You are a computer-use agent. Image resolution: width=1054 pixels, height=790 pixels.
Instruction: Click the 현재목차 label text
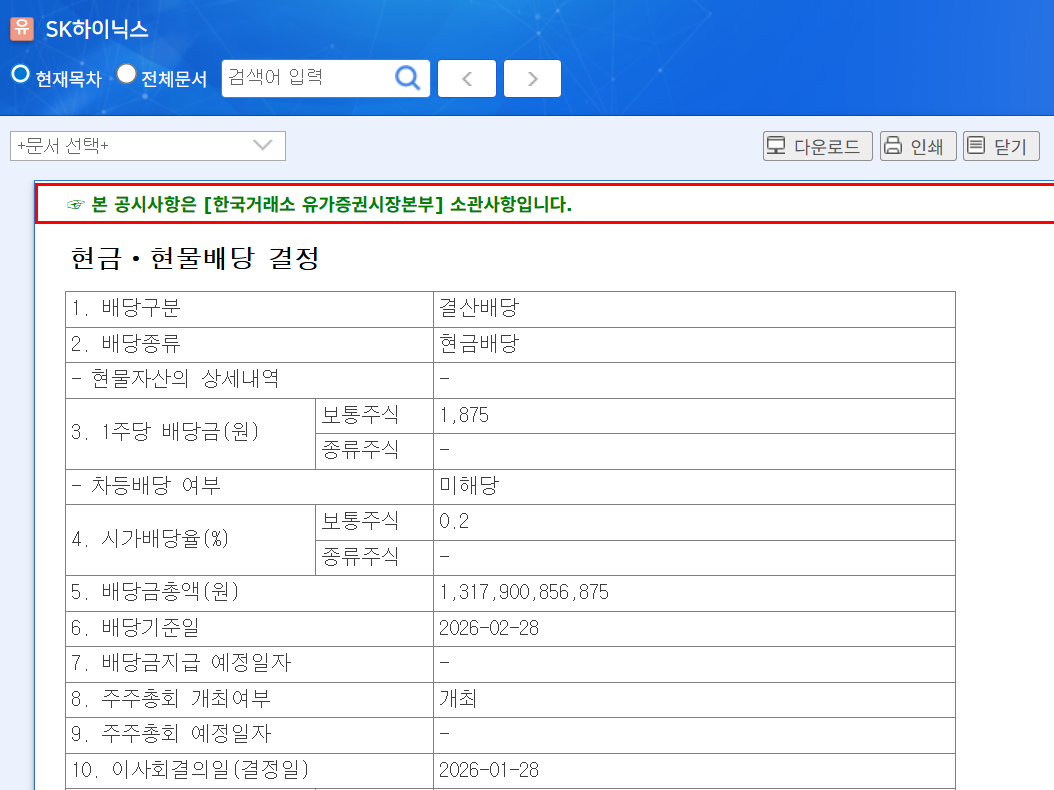click(69, 79)
